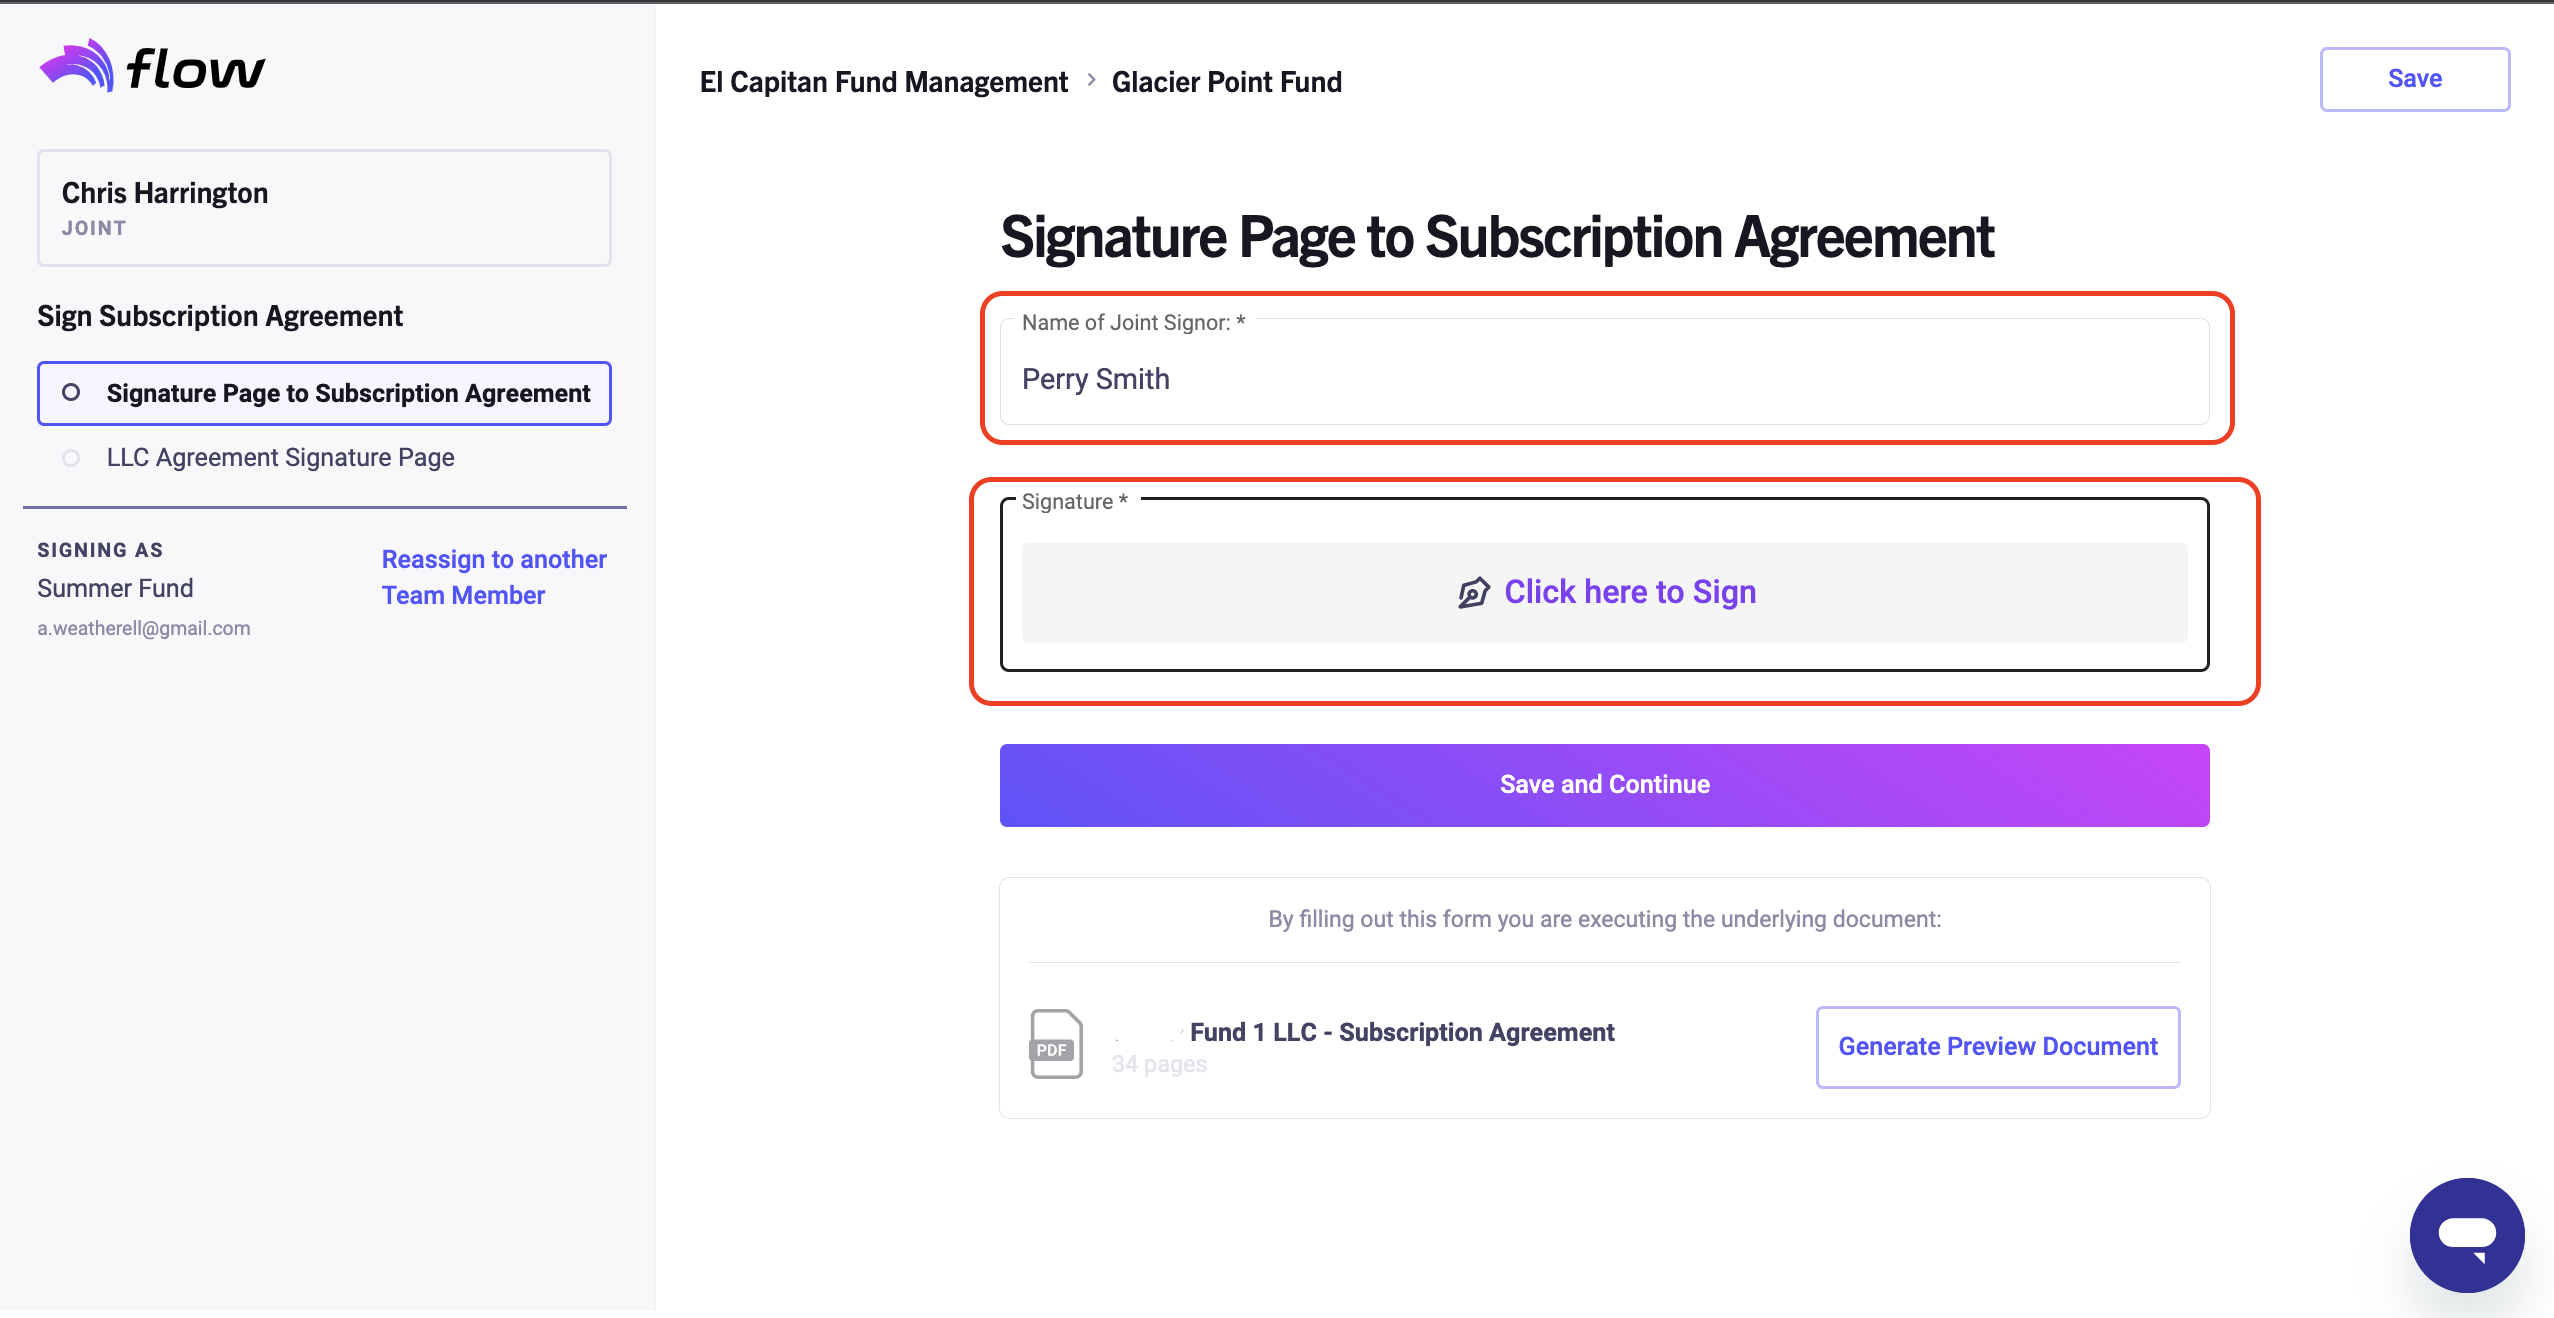Click Generate Preview Document
2554x1318 pixels.
pyautogui.click(x=1997, y=1047)
